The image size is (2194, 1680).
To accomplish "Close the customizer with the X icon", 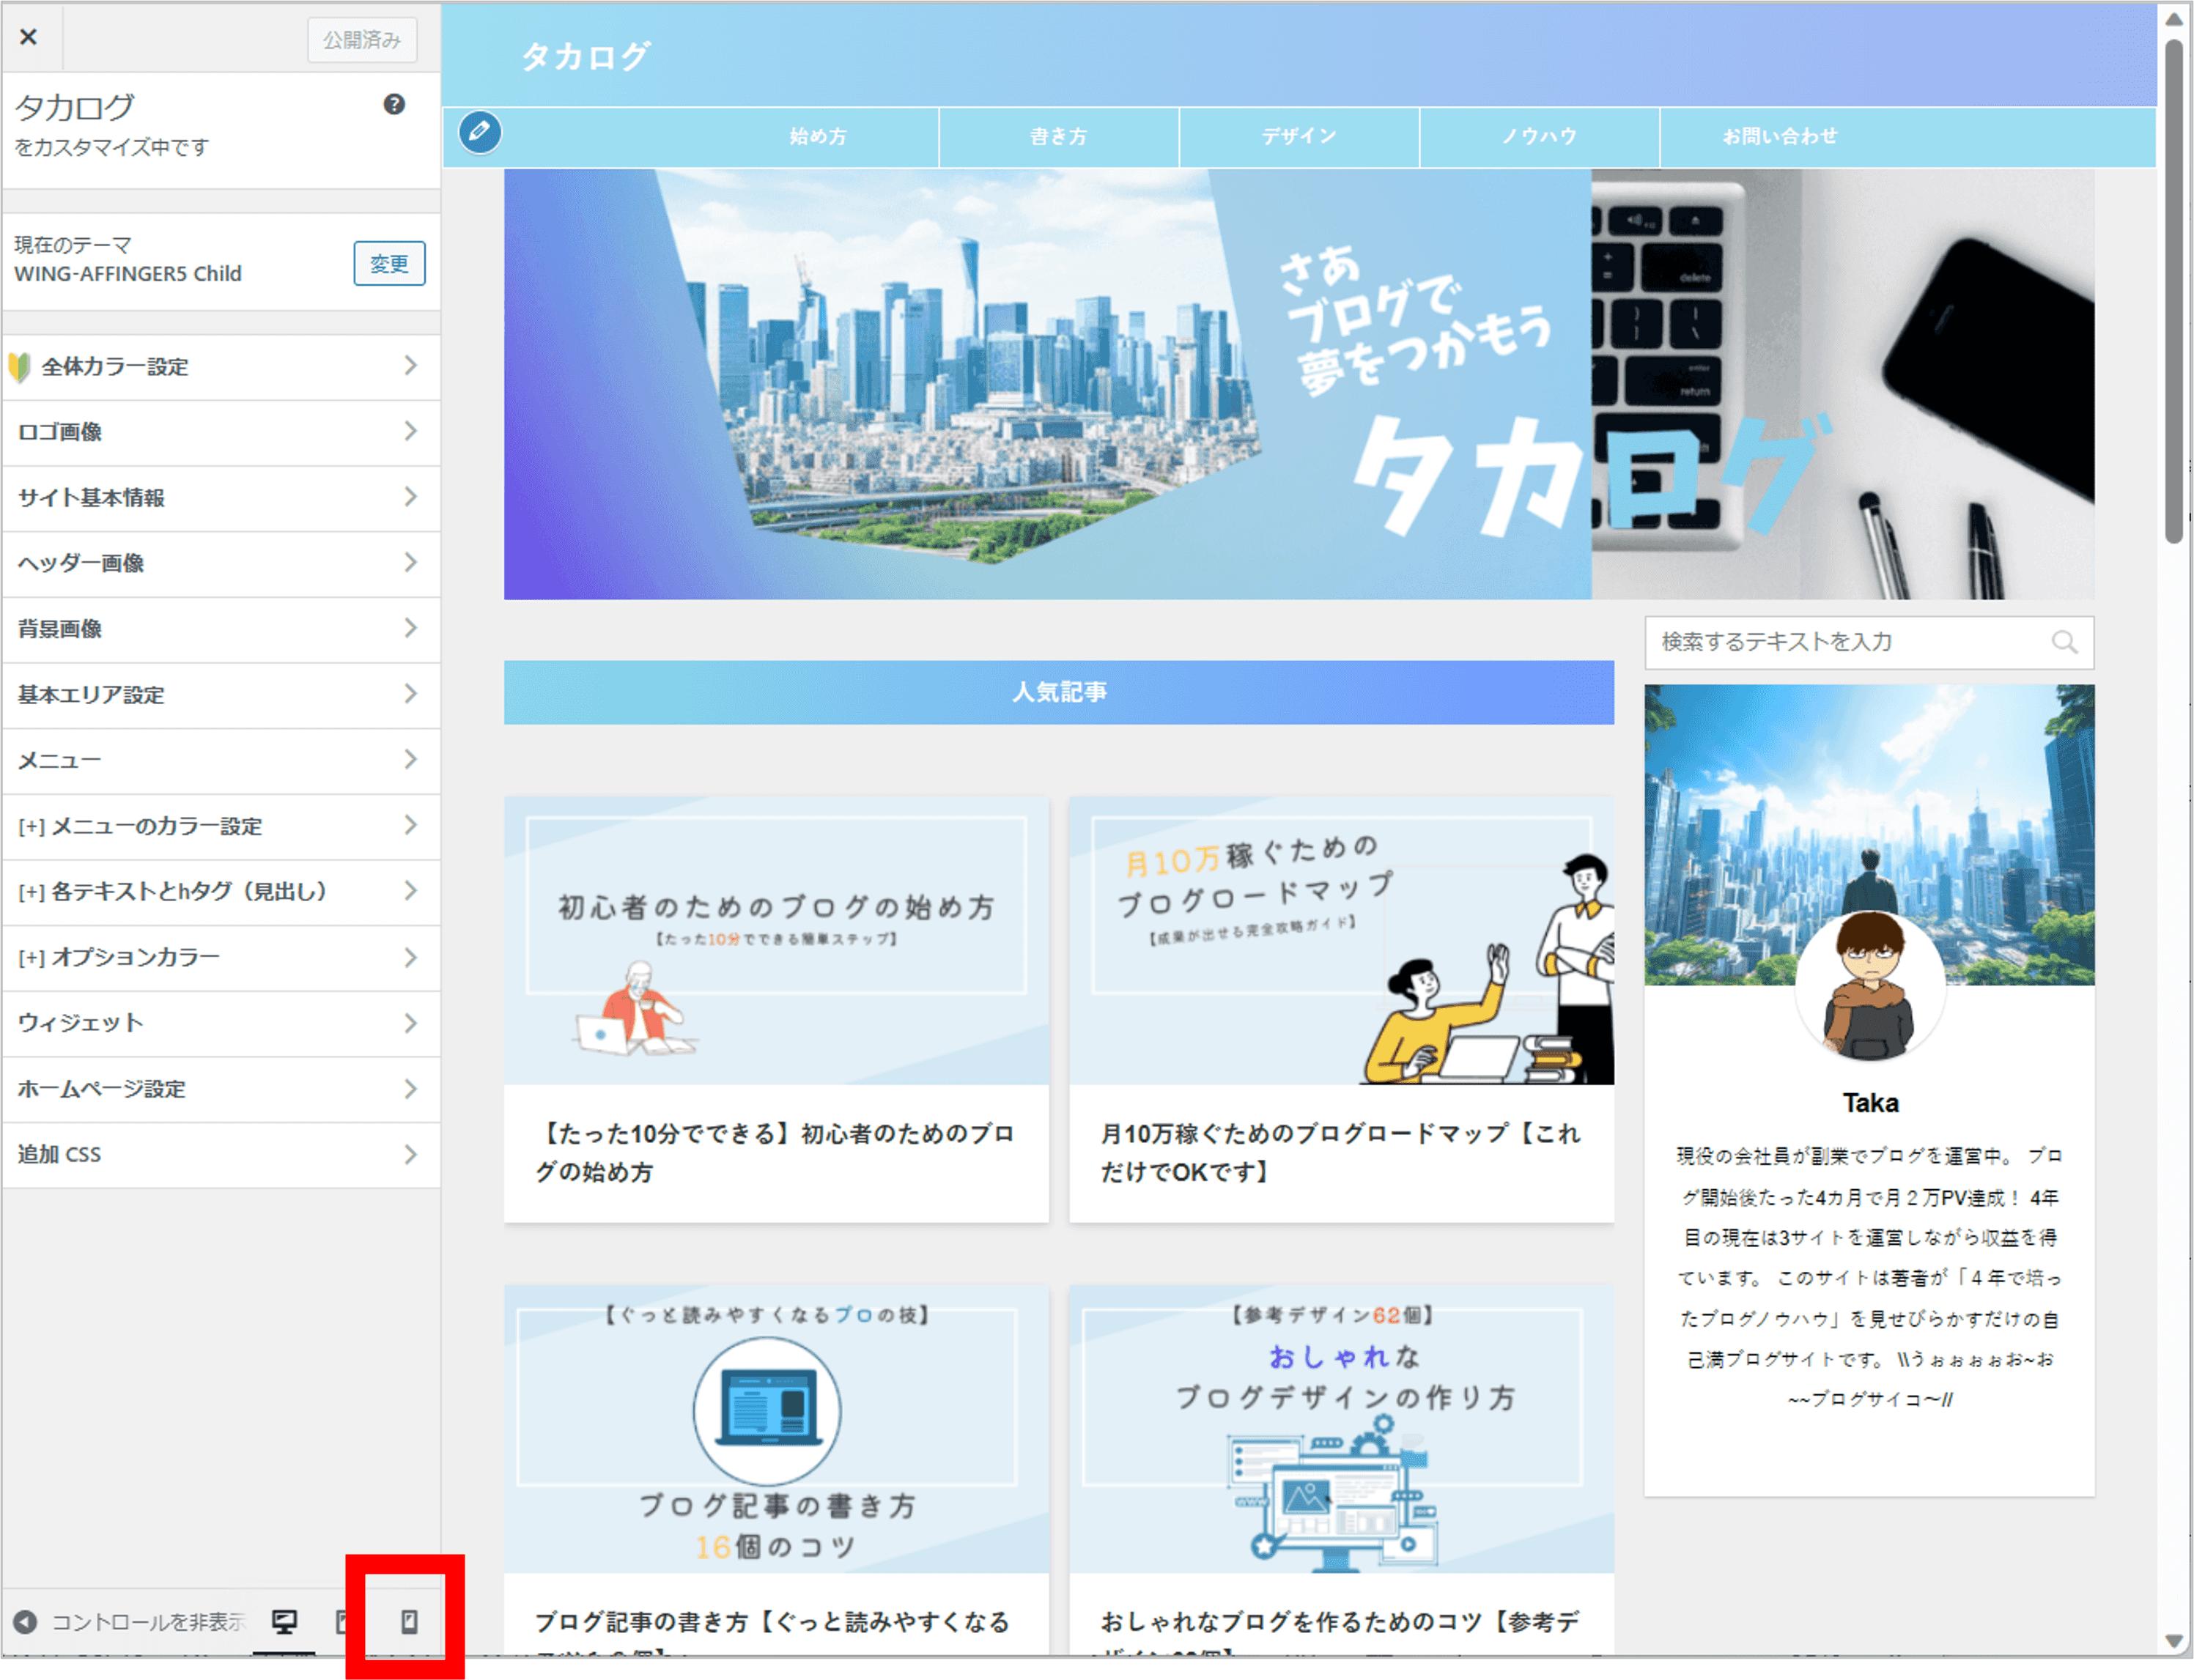I will [29, 38].
